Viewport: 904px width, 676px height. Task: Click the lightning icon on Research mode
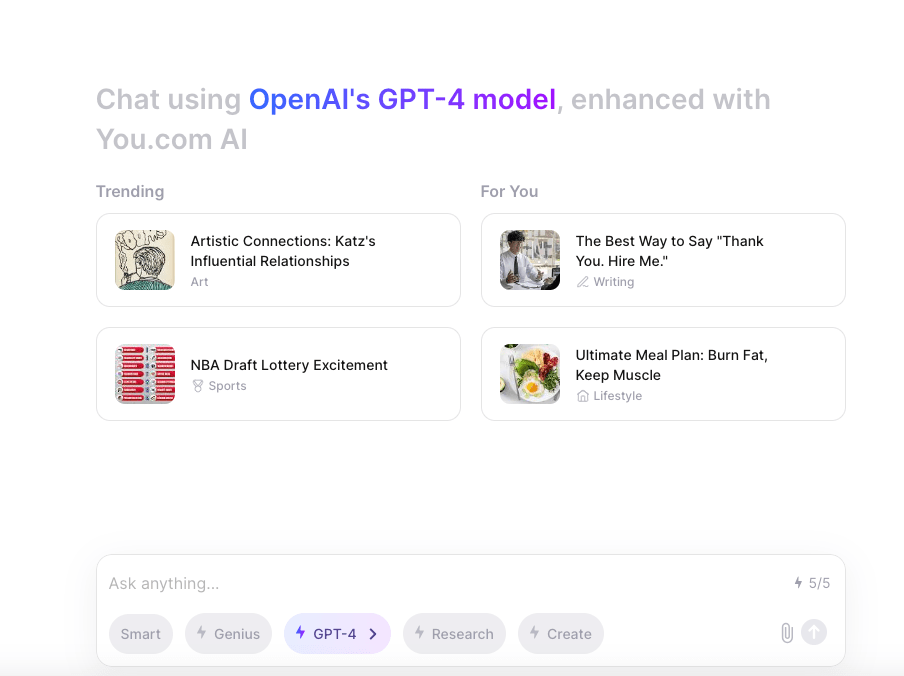[420, 633]
